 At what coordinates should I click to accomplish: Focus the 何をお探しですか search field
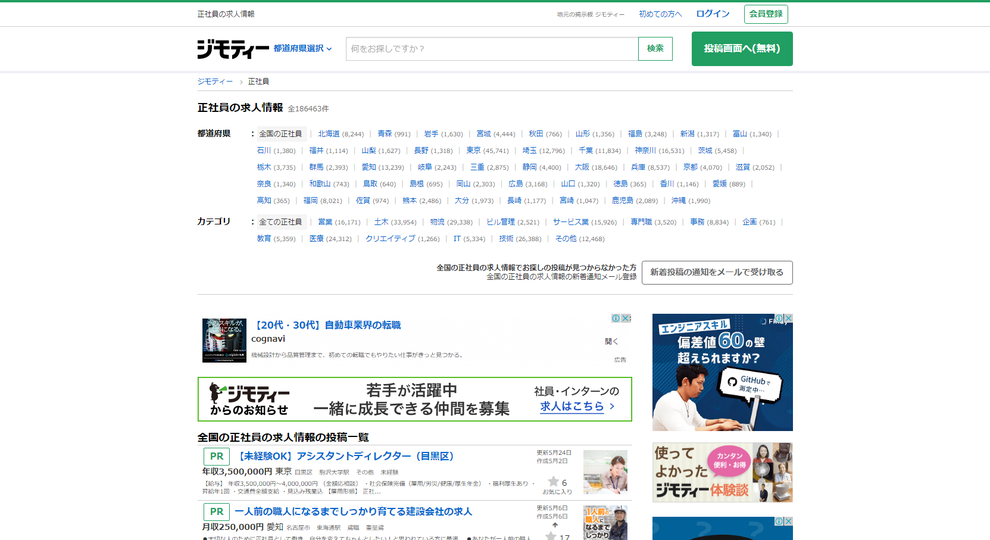click(492, 49)
